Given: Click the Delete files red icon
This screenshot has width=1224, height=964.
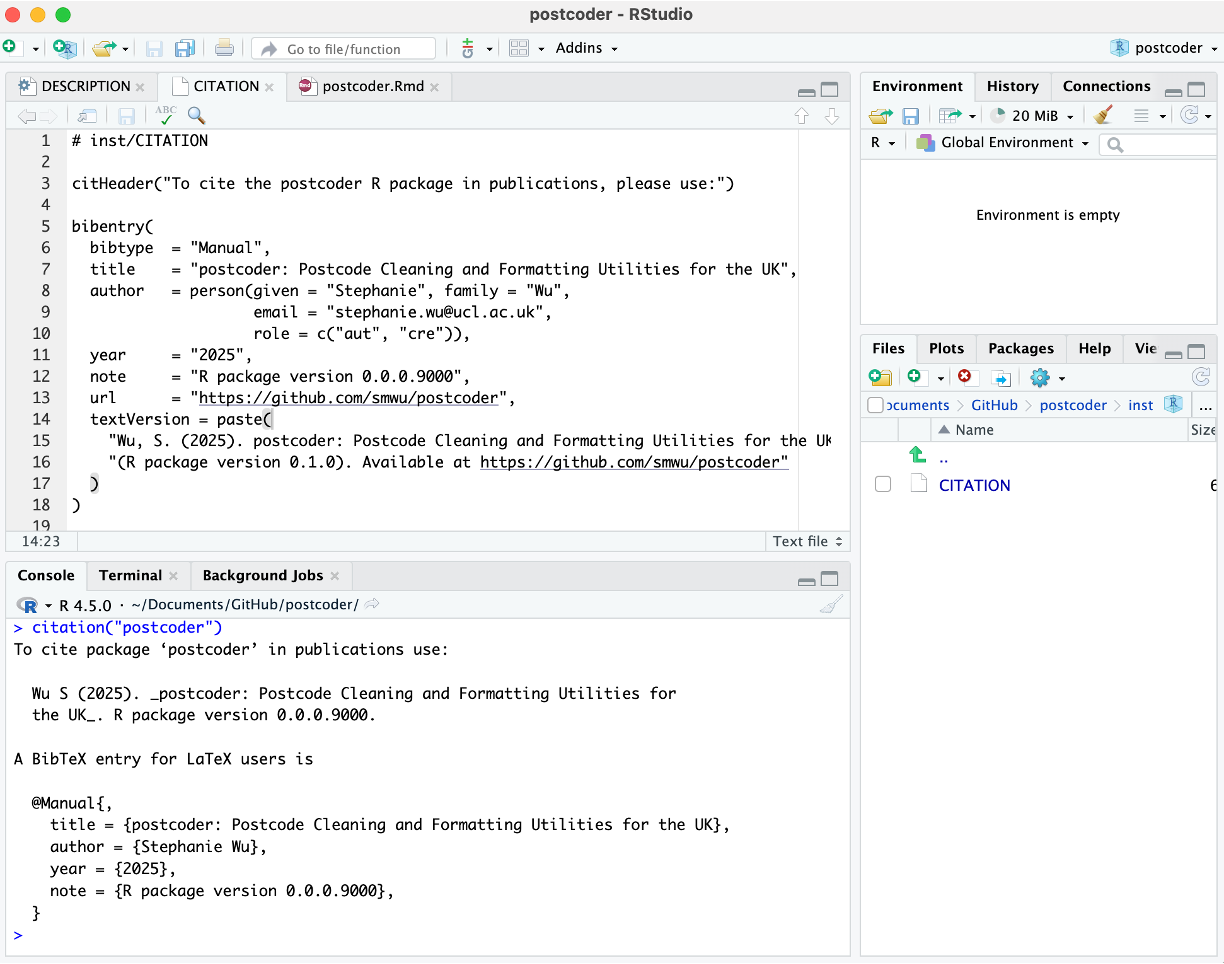Looking at the screenshot, I should pyautogui.click(x=964, y=377).
